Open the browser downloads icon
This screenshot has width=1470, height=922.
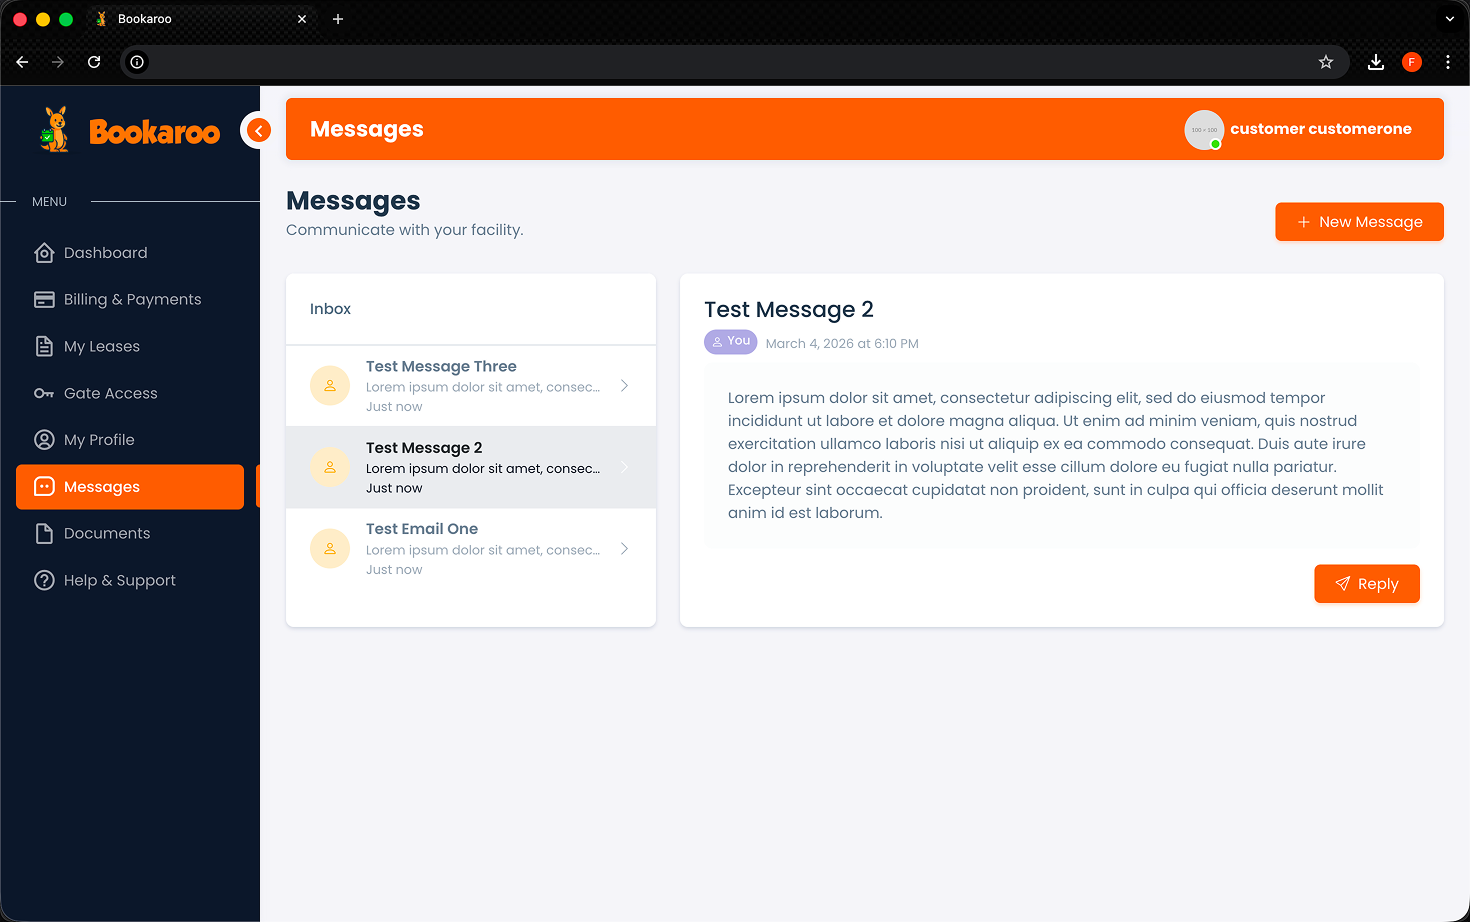(1376, 62)
